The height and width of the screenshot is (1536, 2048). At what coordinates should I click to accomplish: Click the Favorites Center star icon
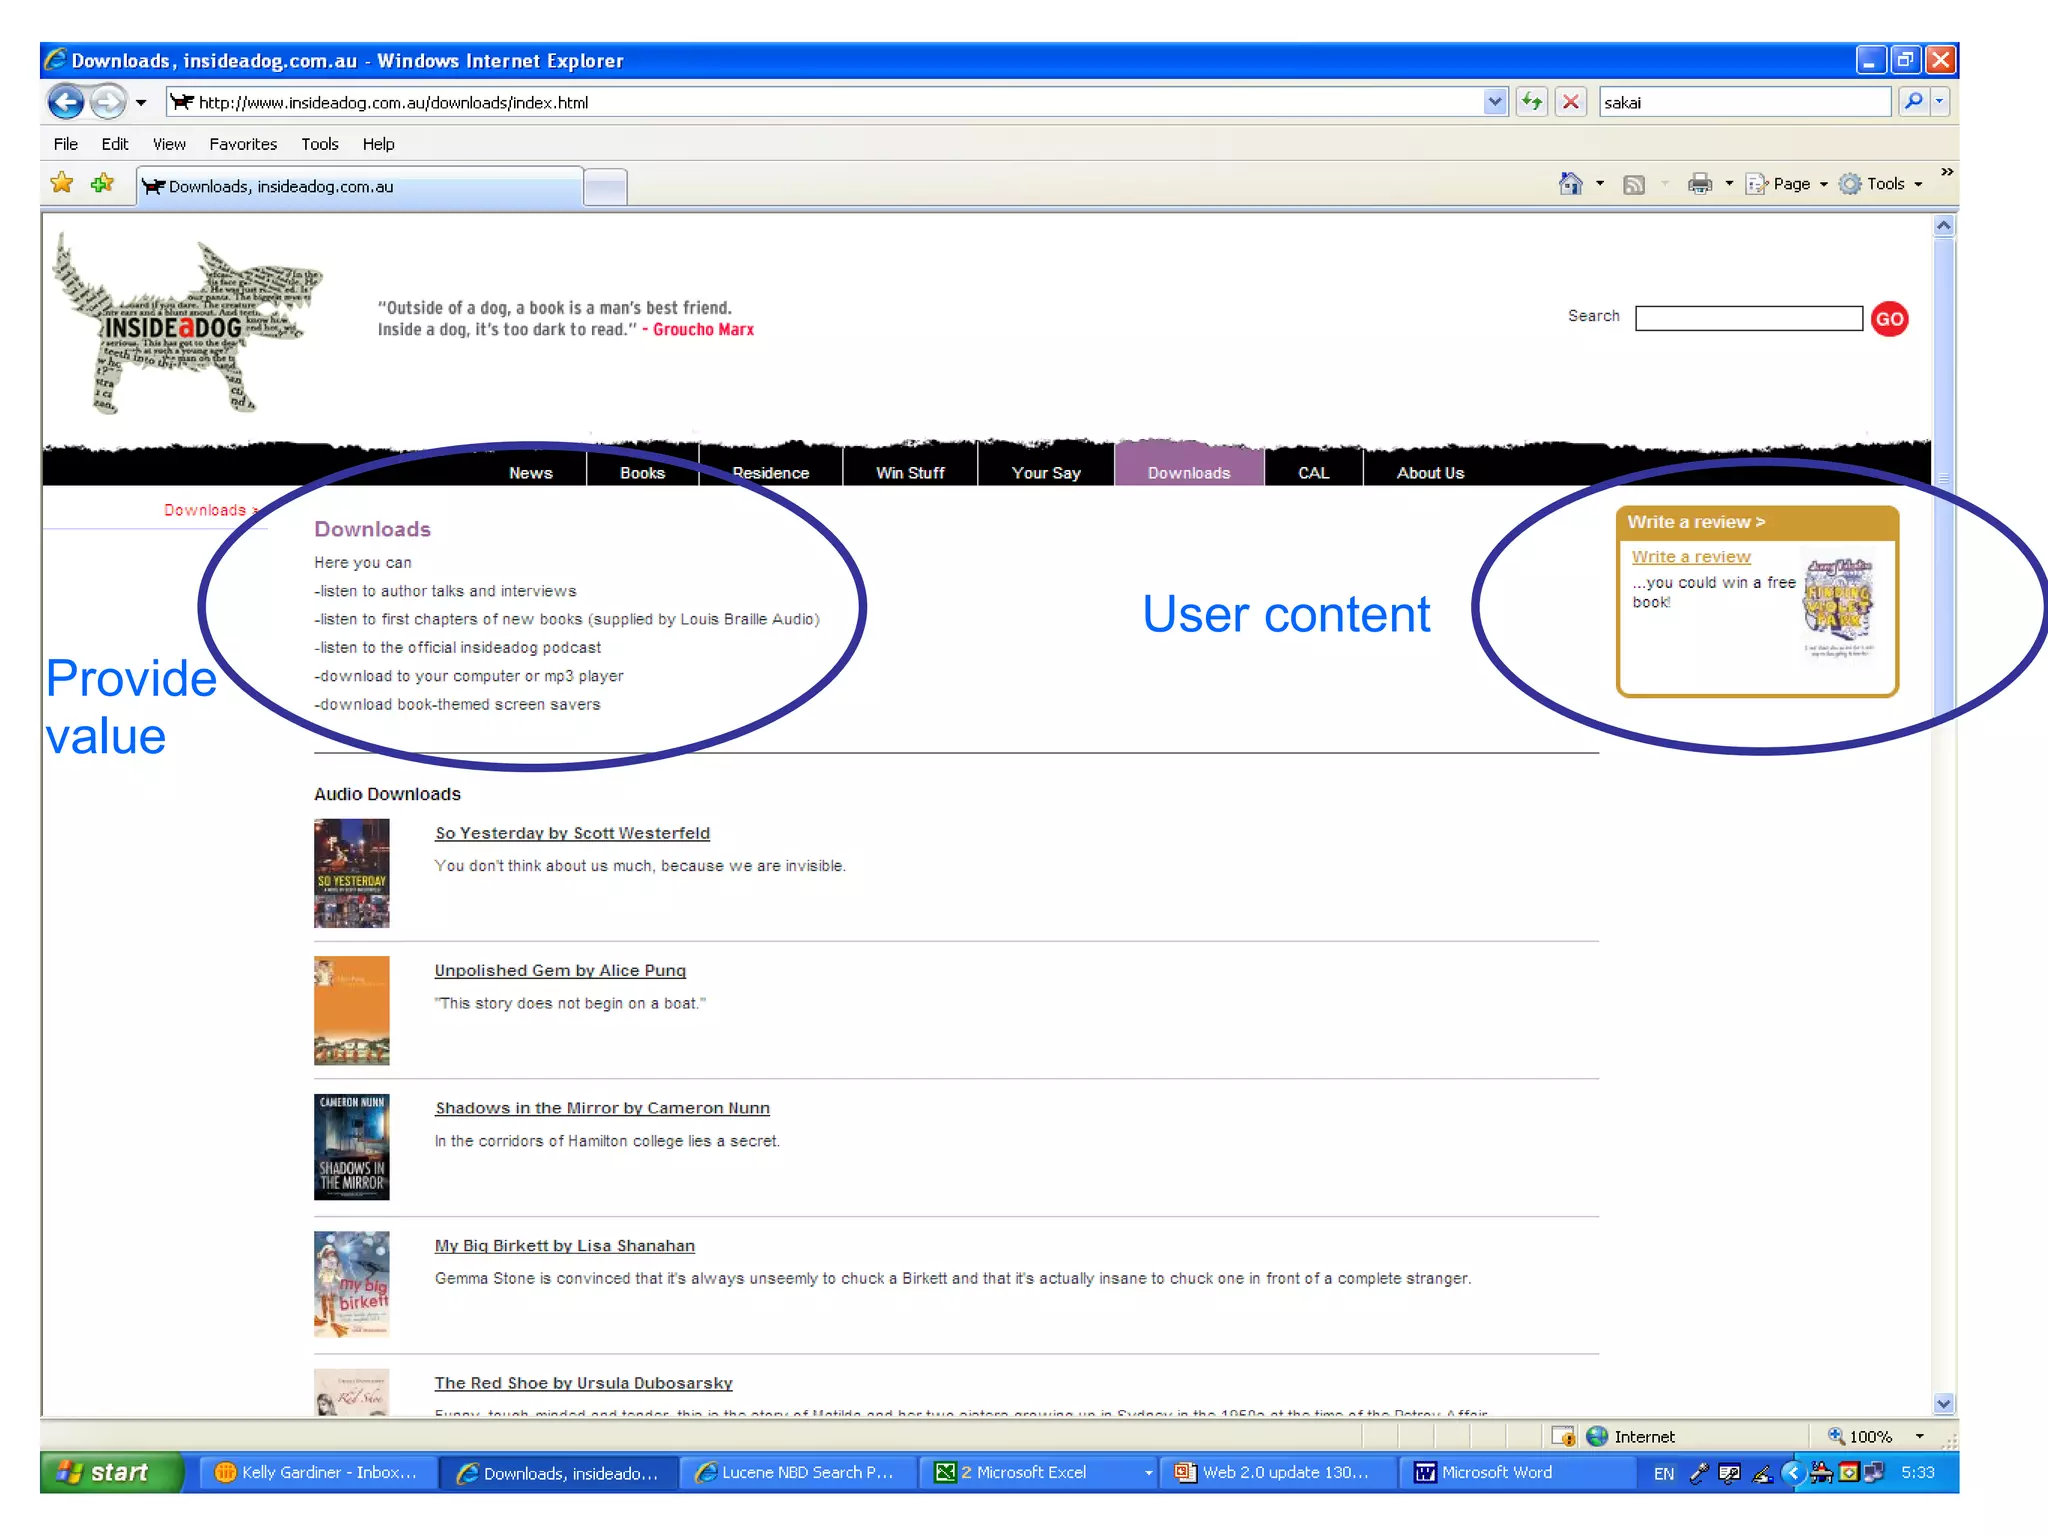point(62,184)
